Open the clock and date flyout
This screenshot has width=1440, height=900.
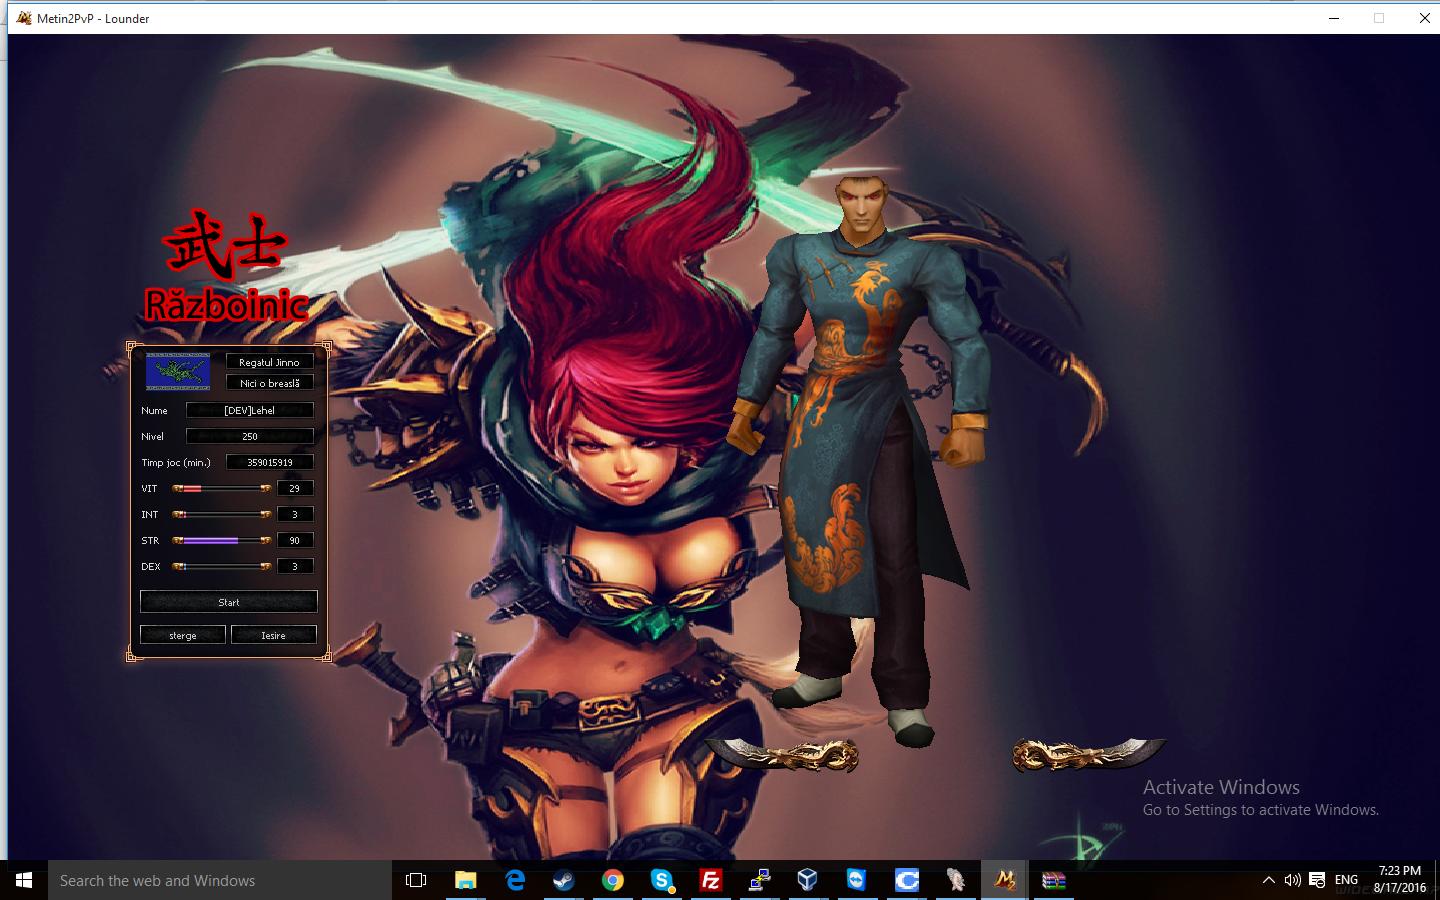click(x=1400, y=880)
